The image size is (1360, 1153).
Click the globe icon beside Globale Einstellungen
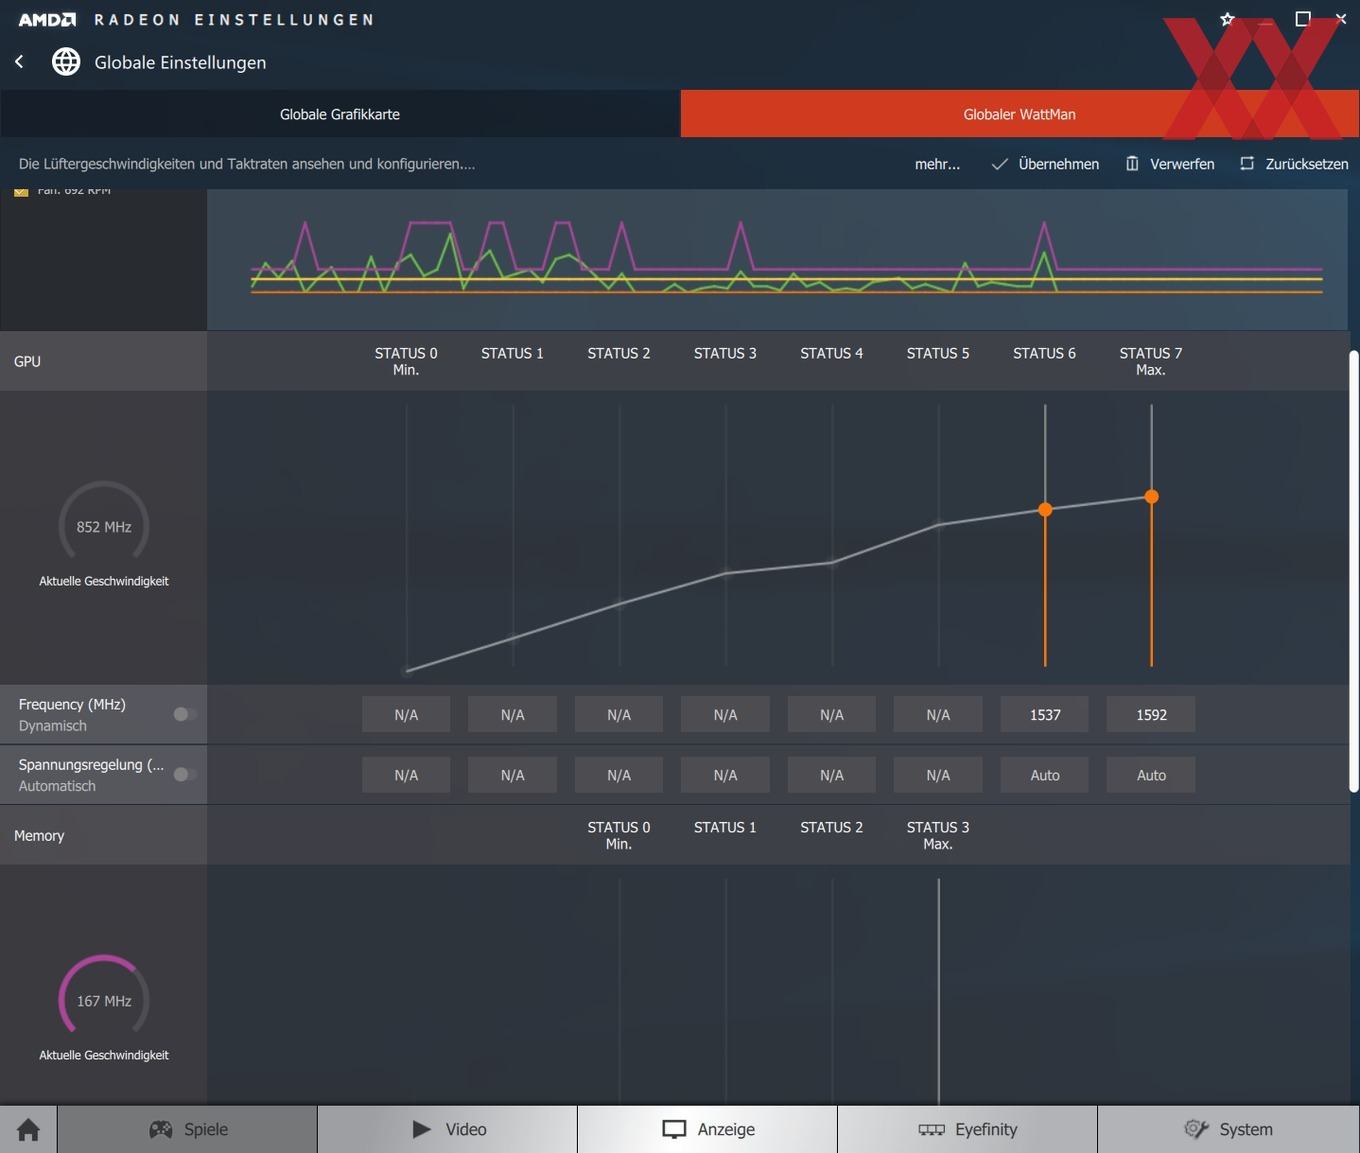click(x=66, y=62)
